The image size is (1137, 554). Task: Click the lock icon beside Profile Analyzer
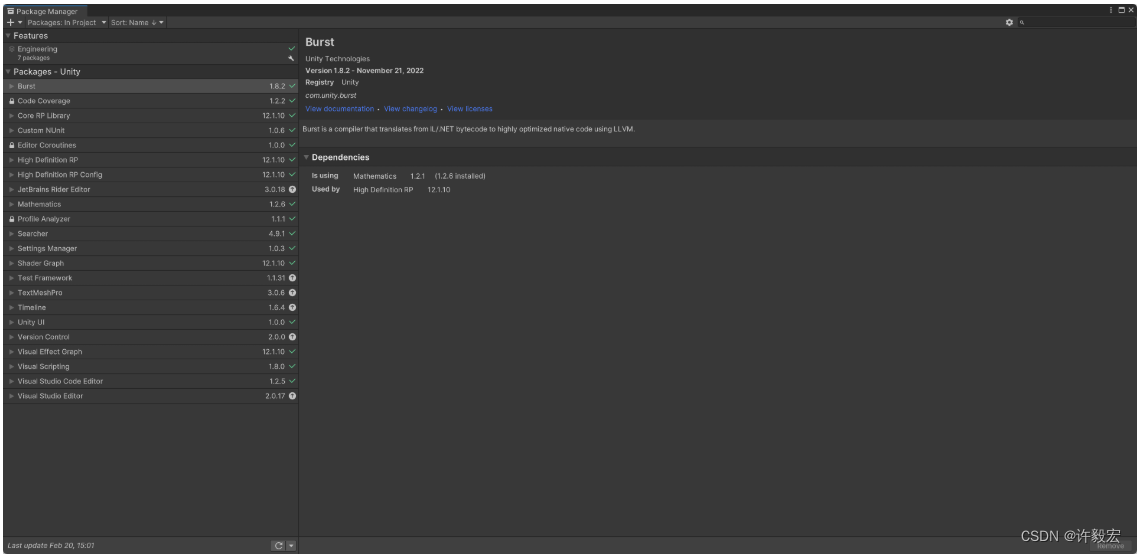12,219
